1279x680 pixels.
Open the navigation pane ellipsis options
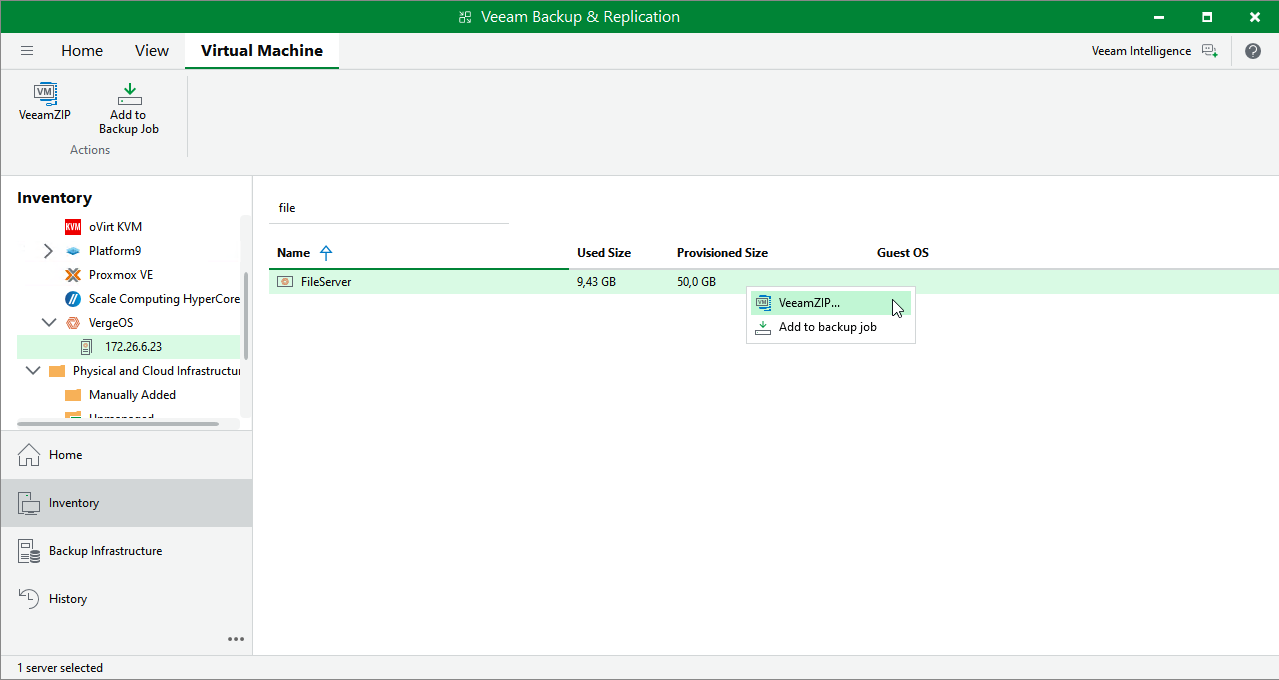236,639
